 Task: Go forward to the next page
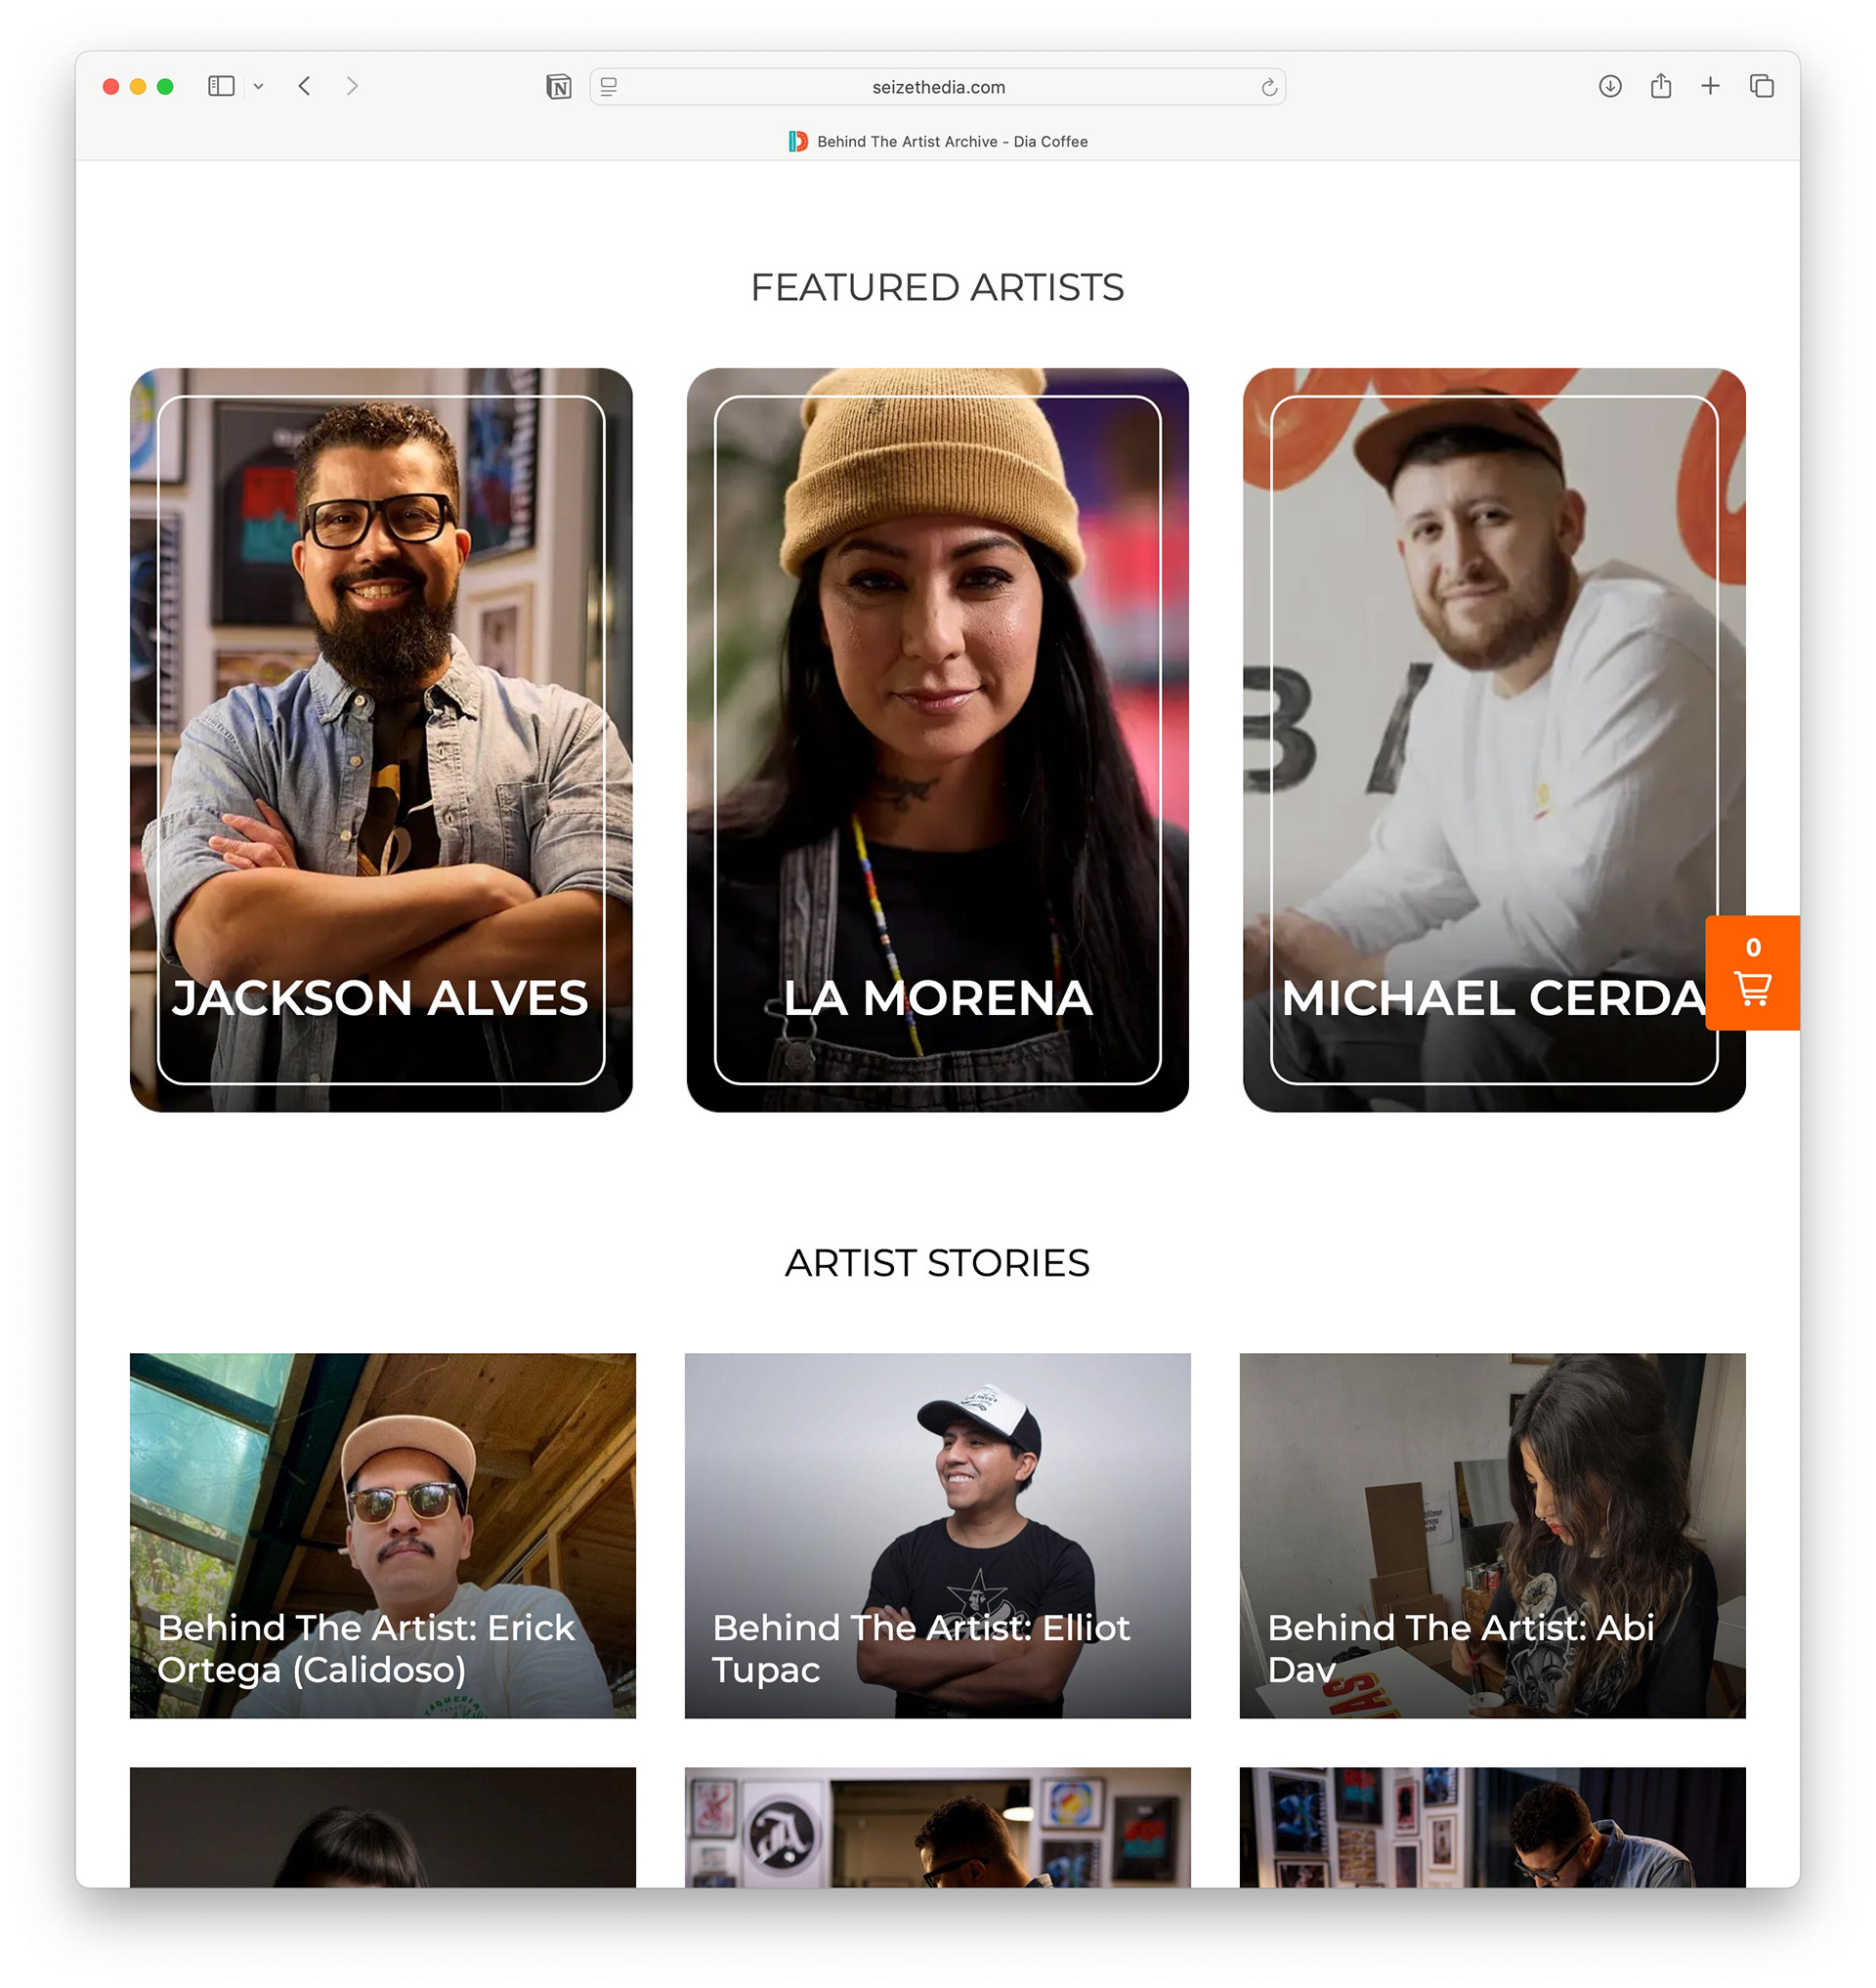pyautogui.click(x=352, y=86)
